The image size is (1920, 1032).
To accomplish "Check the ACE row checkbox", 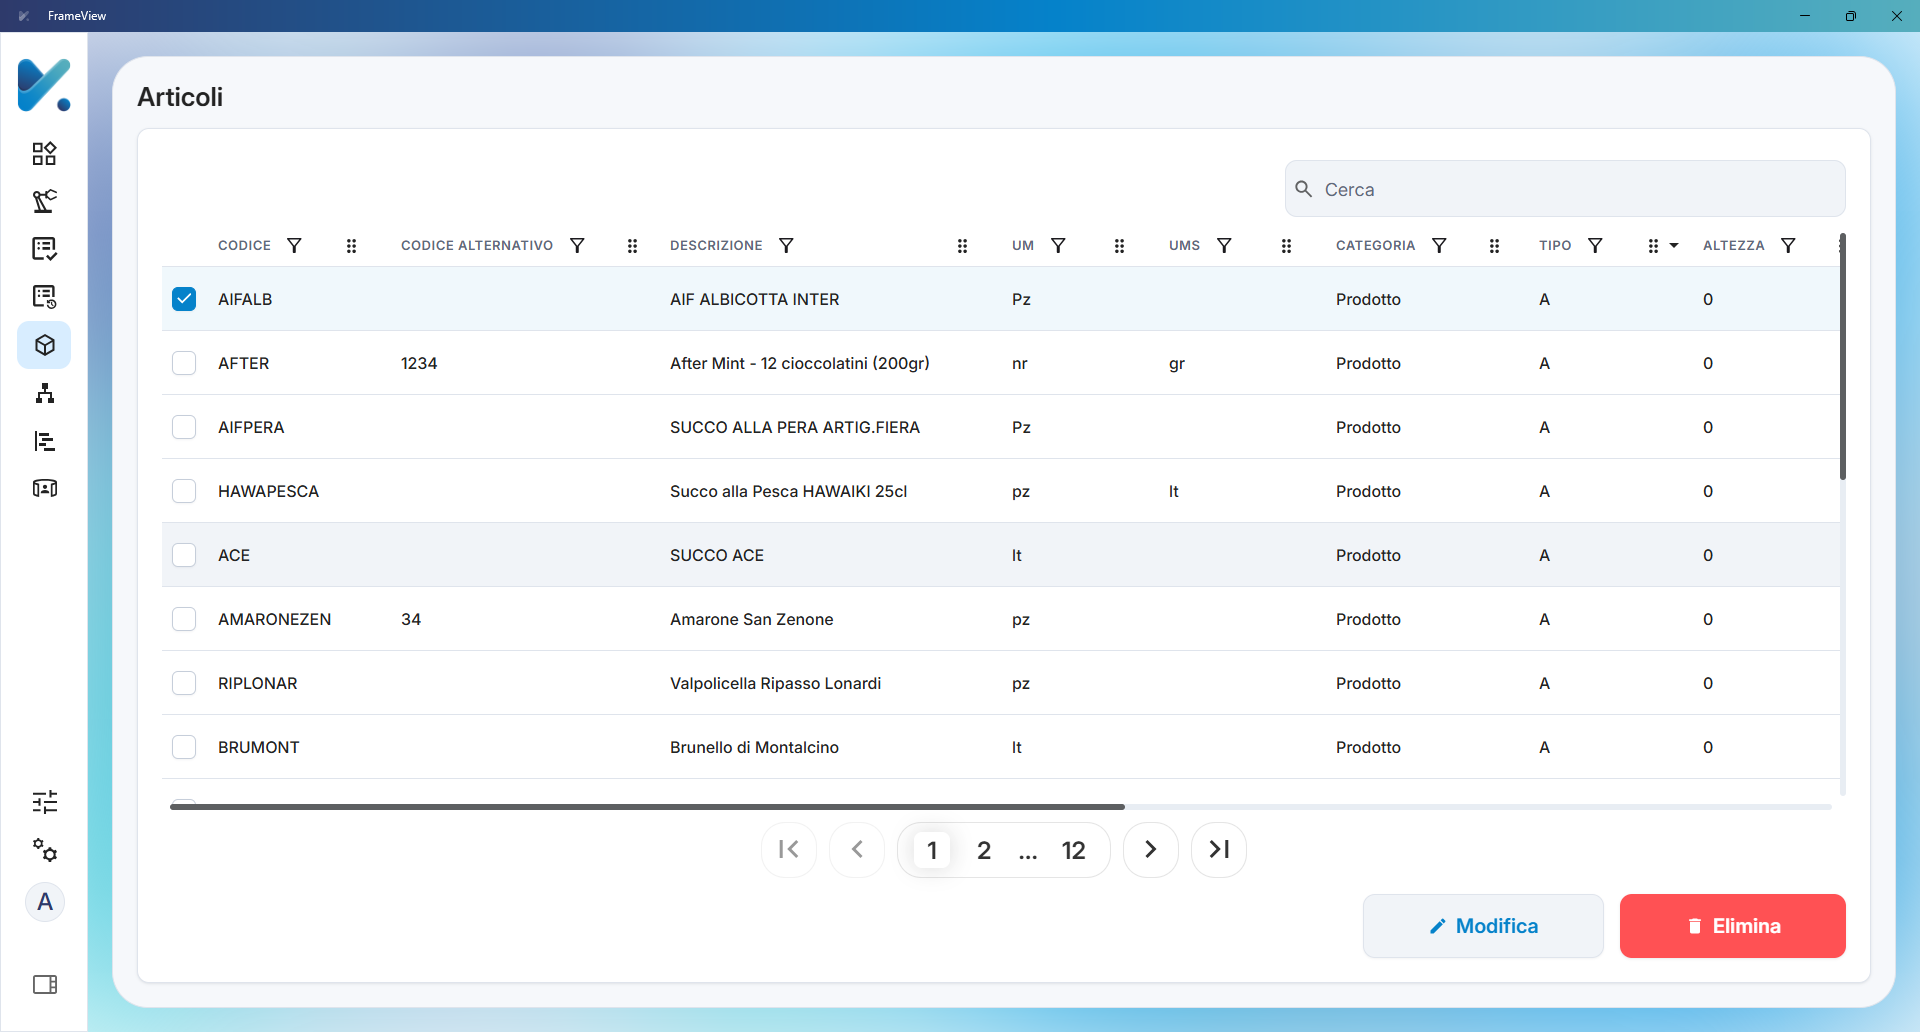I will (x=184, y=555).
